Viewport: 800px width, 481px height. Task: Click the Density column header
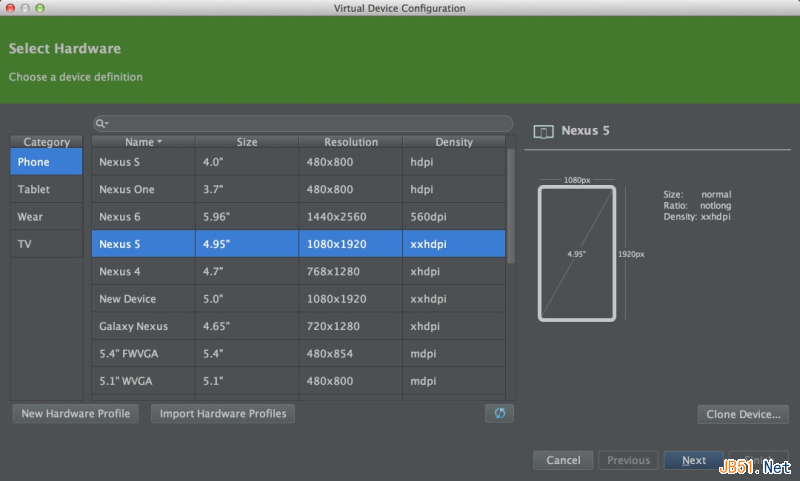click(454, 142)
